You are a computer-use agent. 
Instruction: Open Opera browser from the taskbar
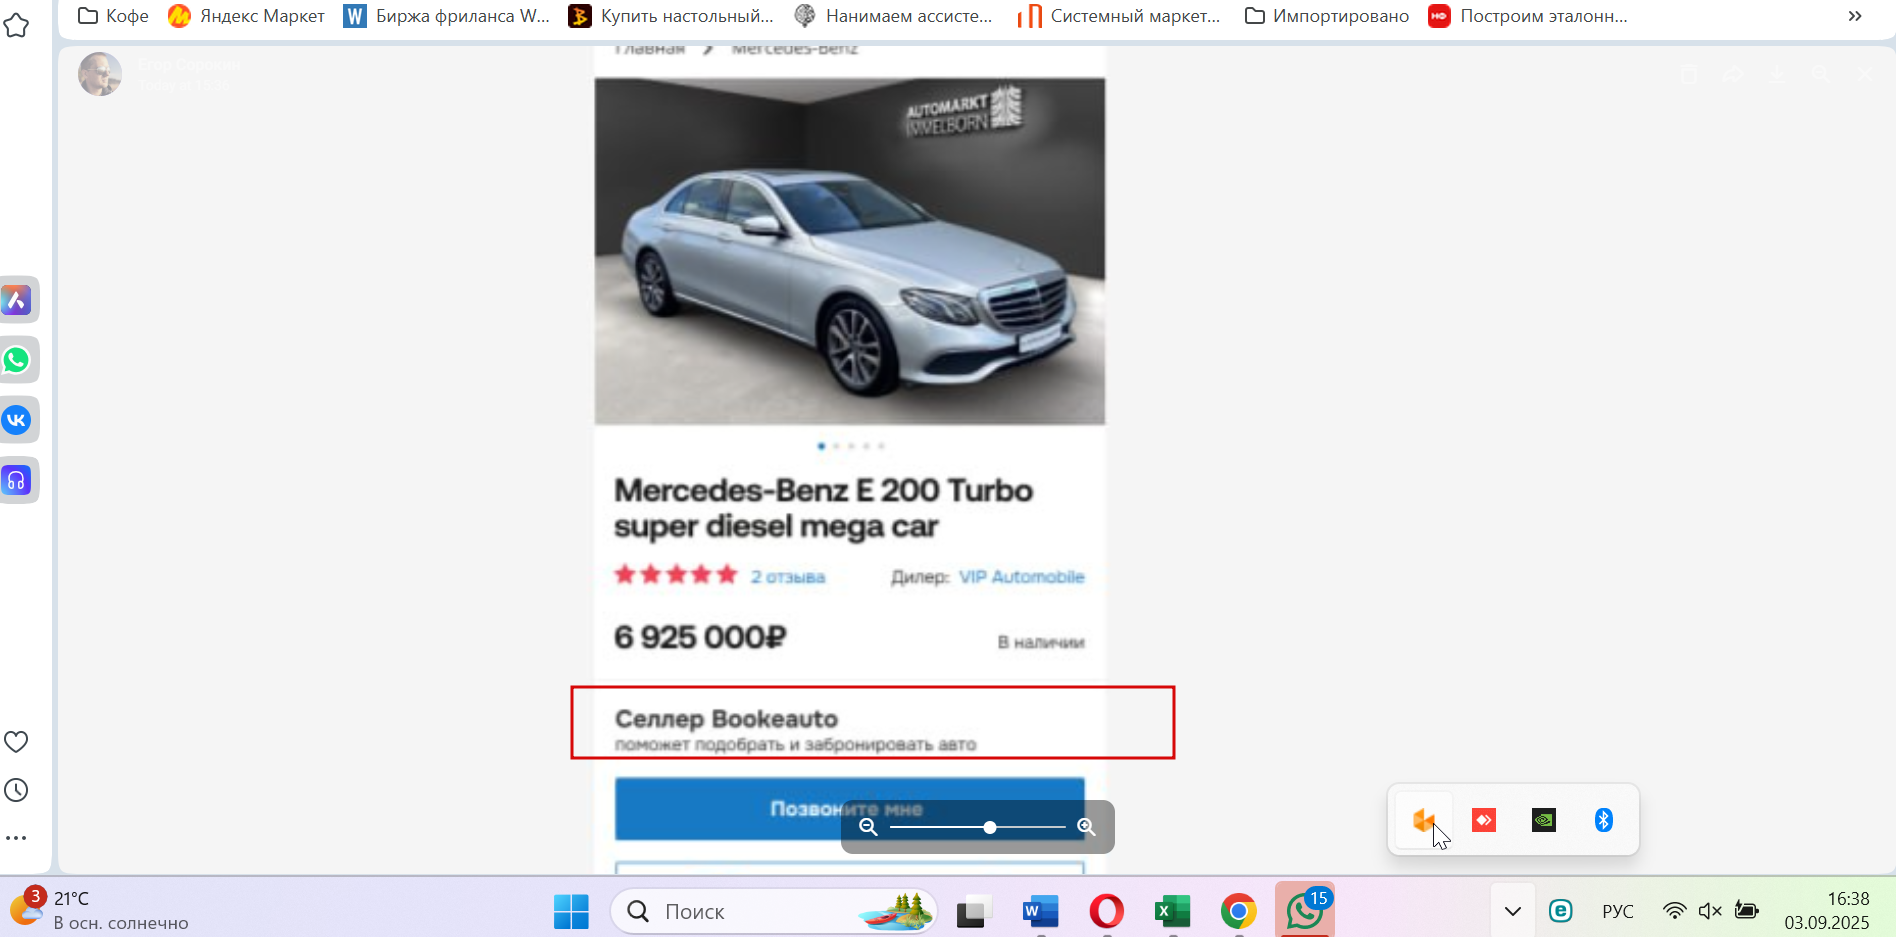pyautogui.click(x=1106, y=911)
